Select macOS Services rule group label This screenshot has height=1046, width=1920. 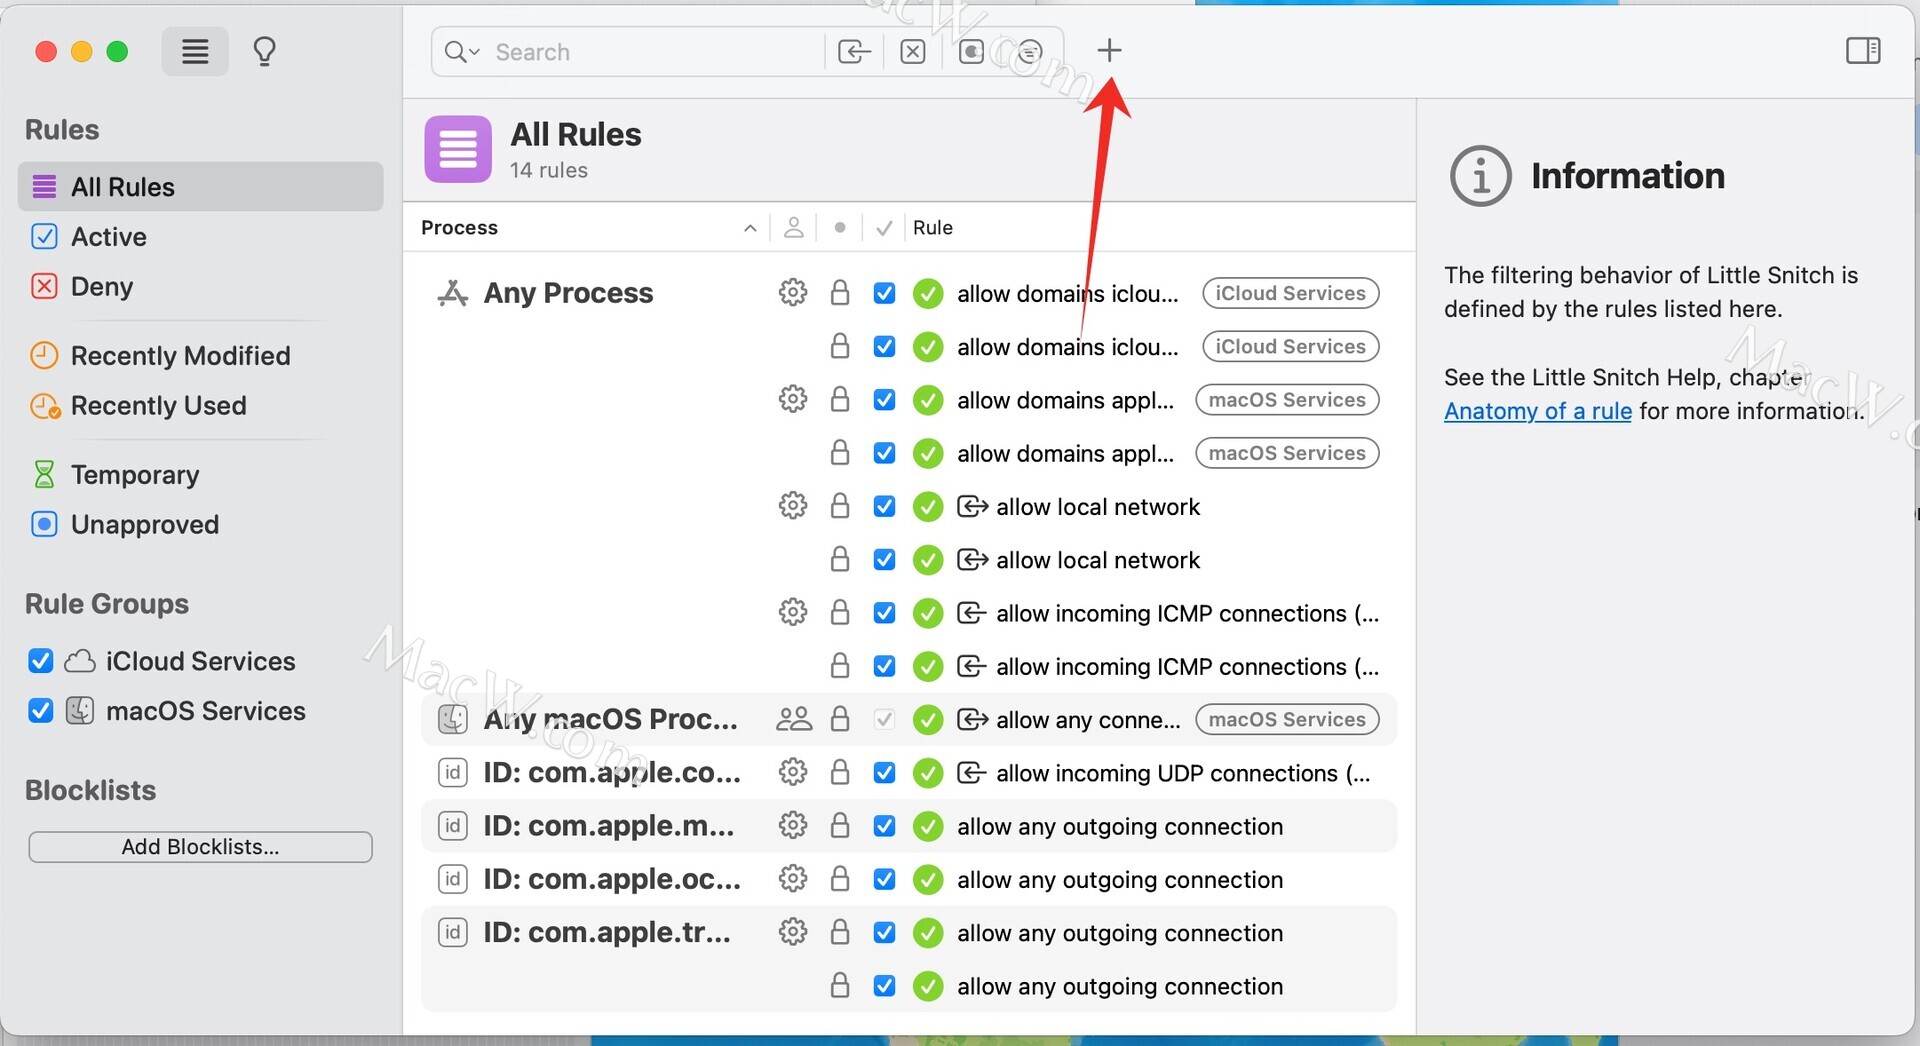205,711
